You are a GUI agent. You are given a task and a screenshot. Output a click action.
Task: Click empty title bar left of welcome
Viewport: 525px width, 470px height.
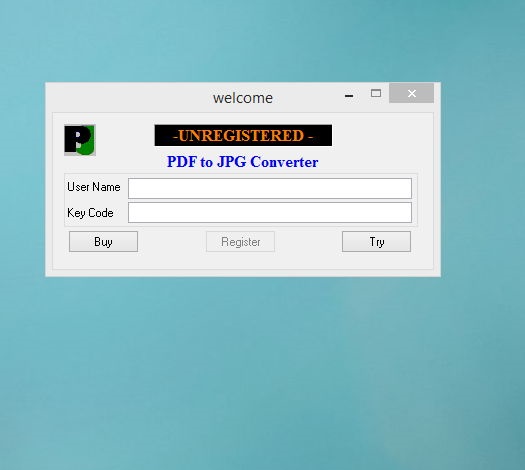pyautogui.click(x=127, y=97)
